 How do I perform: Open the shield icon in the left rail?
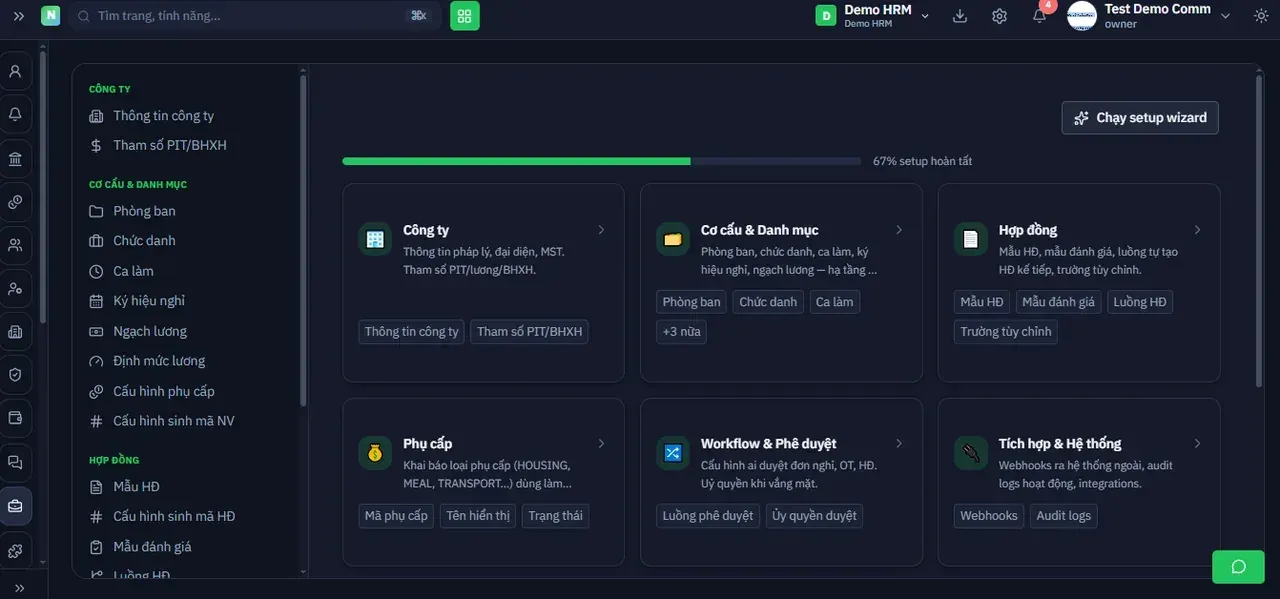15,375
